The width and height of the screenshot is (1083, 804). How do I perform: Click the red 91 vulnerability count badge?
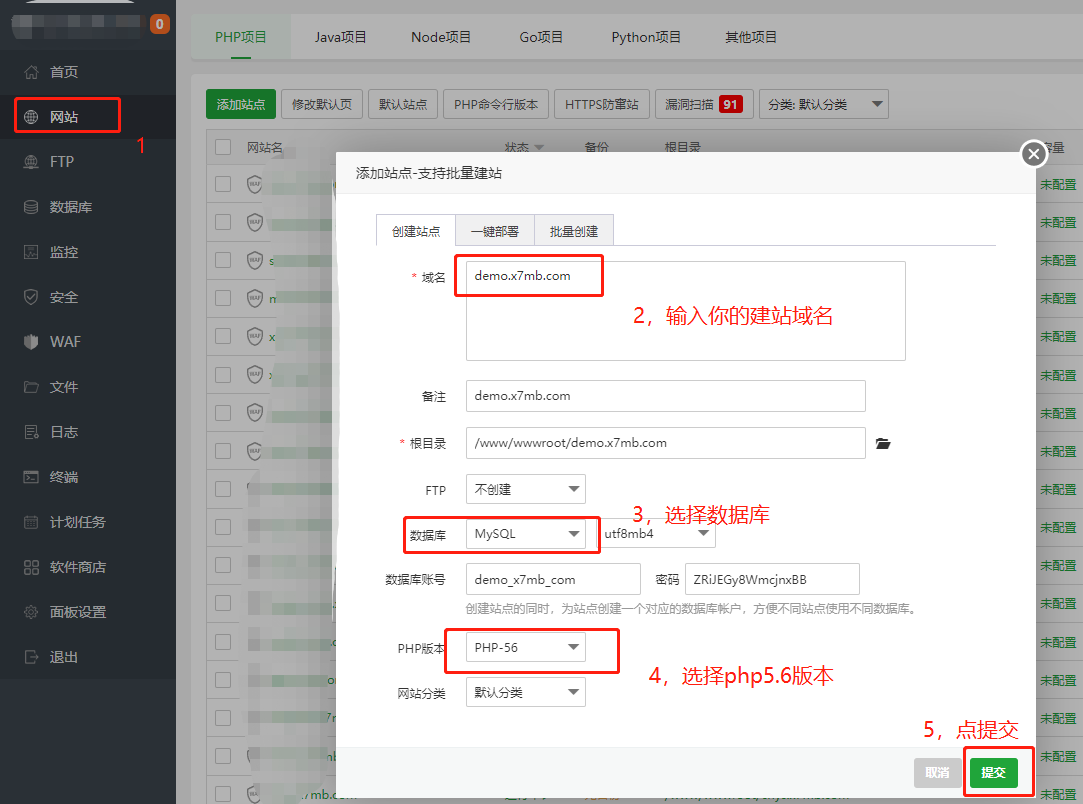pyautogui.click(x=730, y=104)
